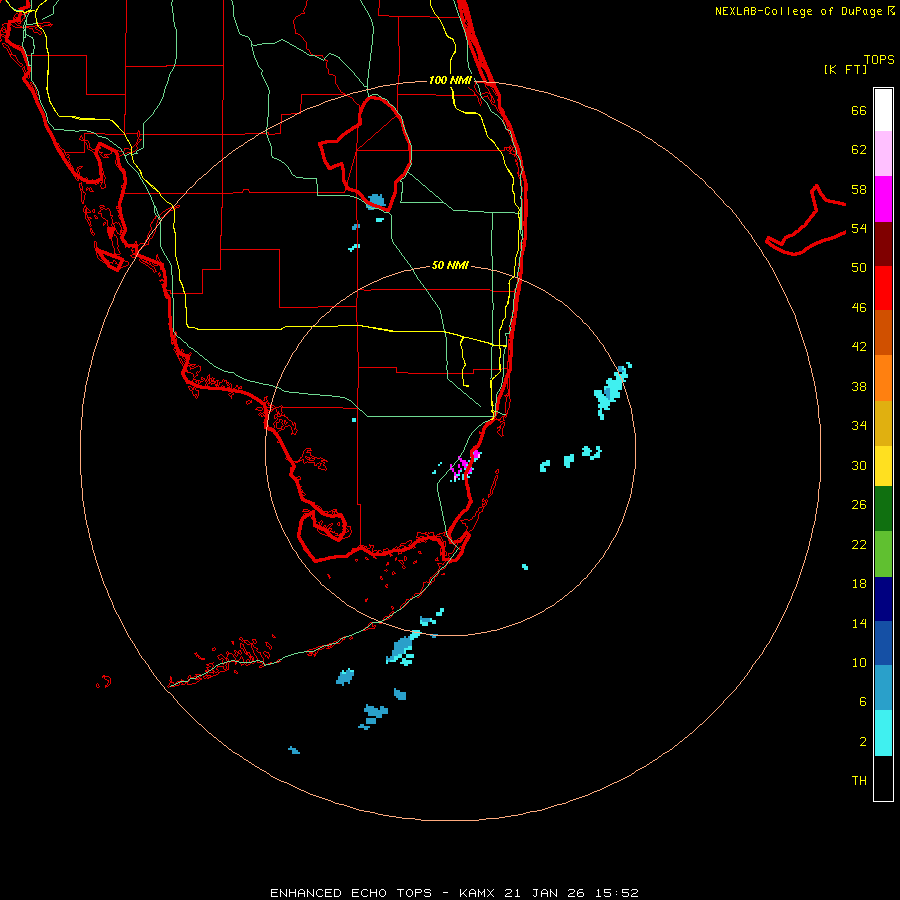
Task: Click the light green swatch between 26 and 22
Action: click(x=883, y=554)
